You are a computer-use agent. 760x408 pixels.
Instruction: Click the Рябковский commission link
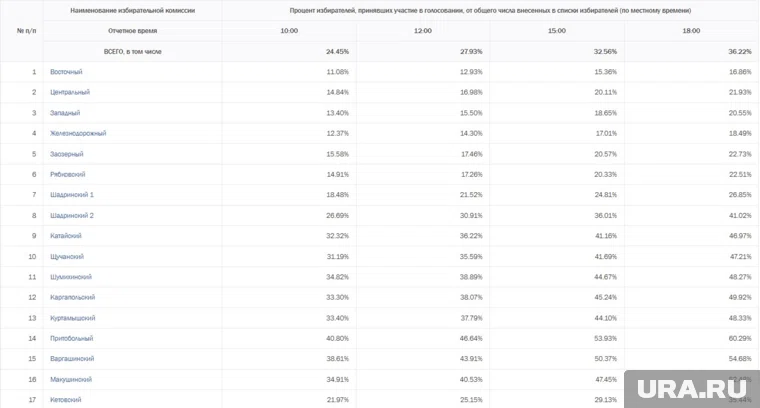(69, 174)
